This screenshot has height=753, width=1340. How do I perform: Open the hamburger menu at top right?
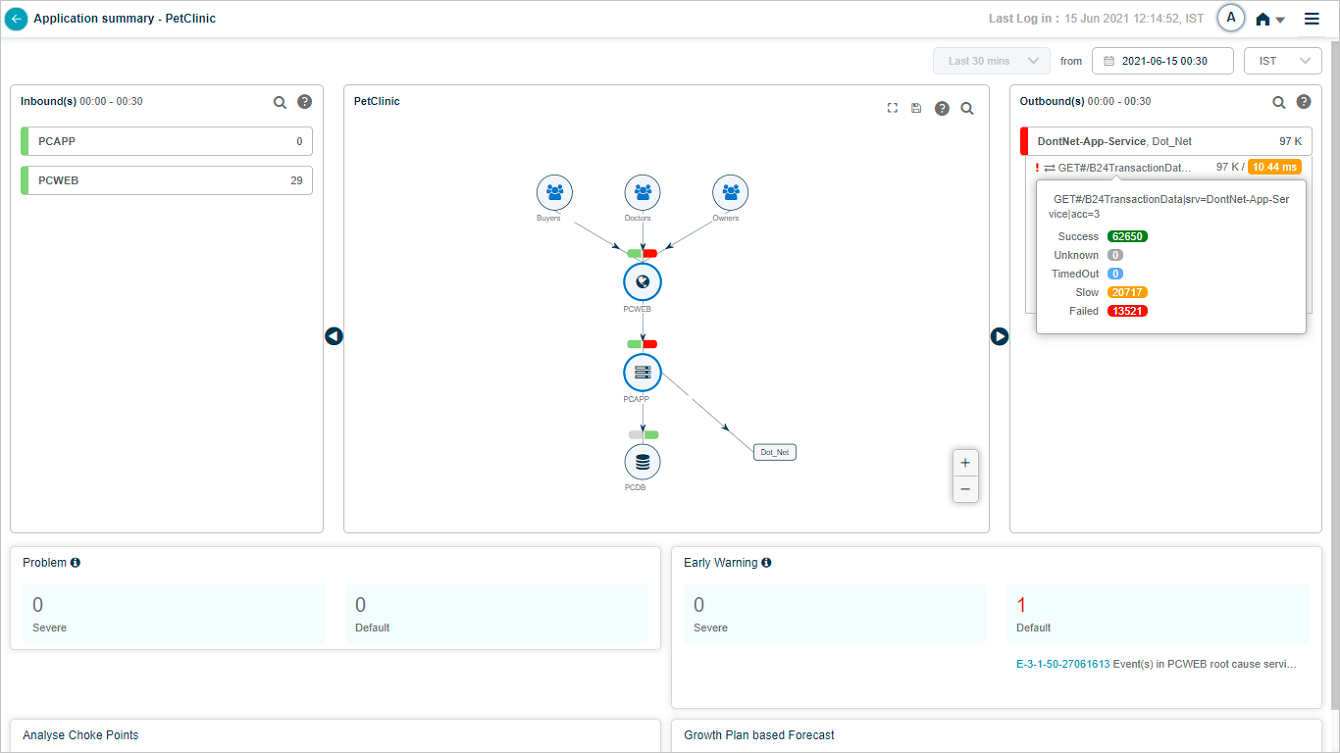[x=1311, y=19]
